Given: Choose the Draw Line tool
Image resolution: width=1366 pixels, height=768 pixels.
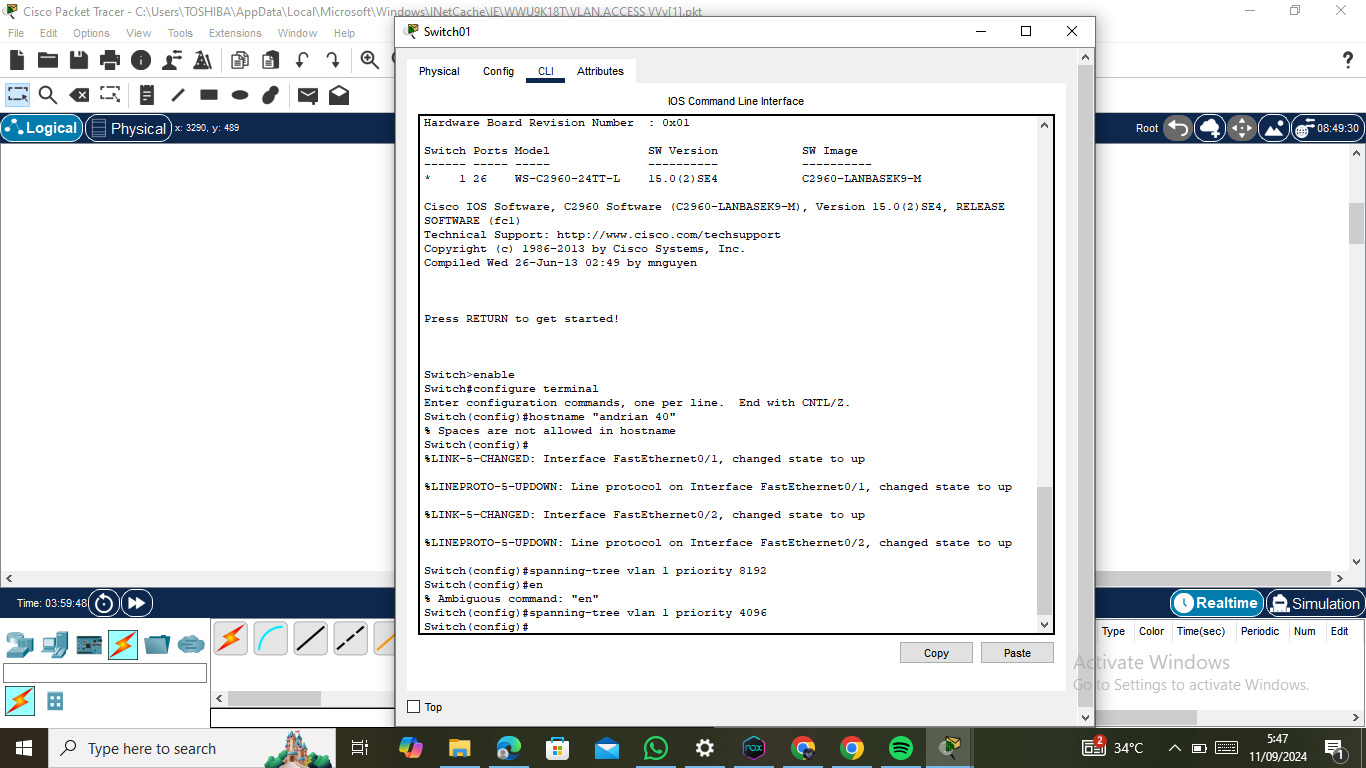Looking at the screenshot, I should coord(178,95).
